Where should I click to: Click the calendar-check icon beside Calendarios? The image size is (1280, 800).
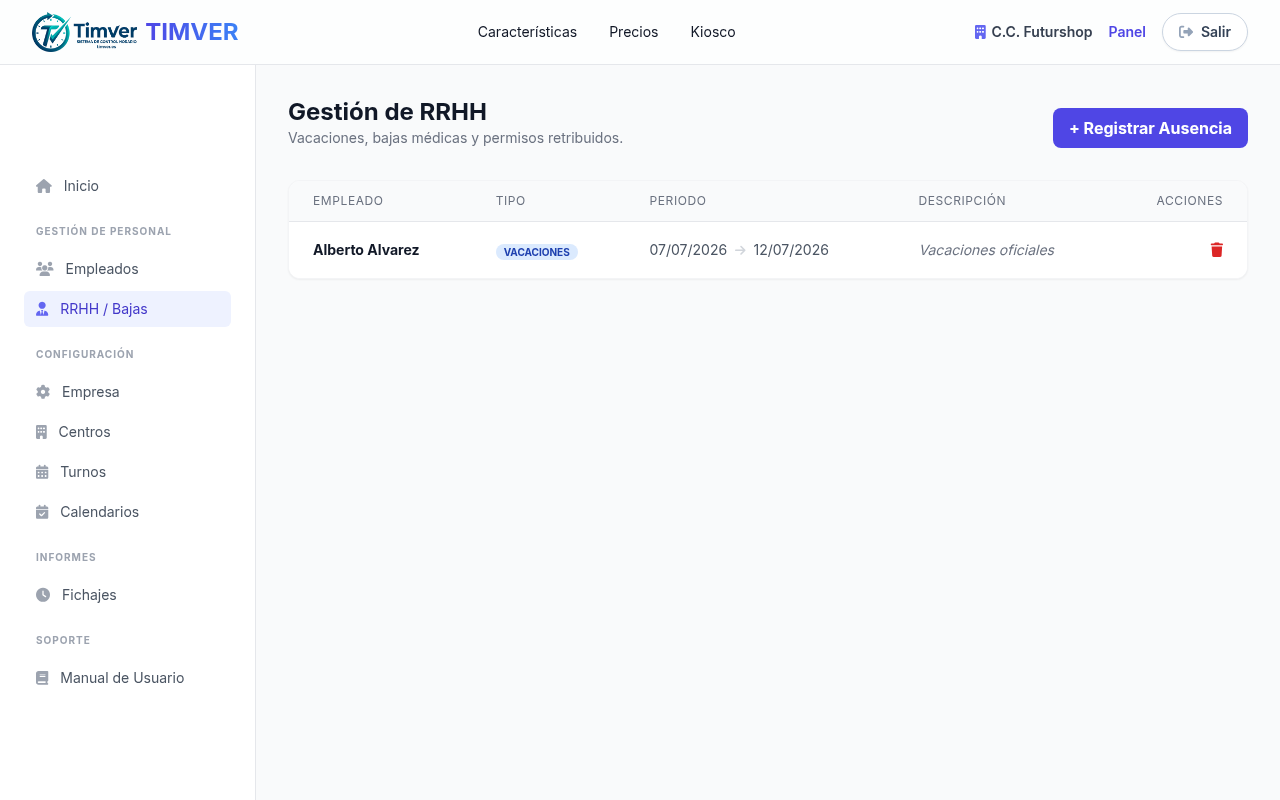(42, 512)
